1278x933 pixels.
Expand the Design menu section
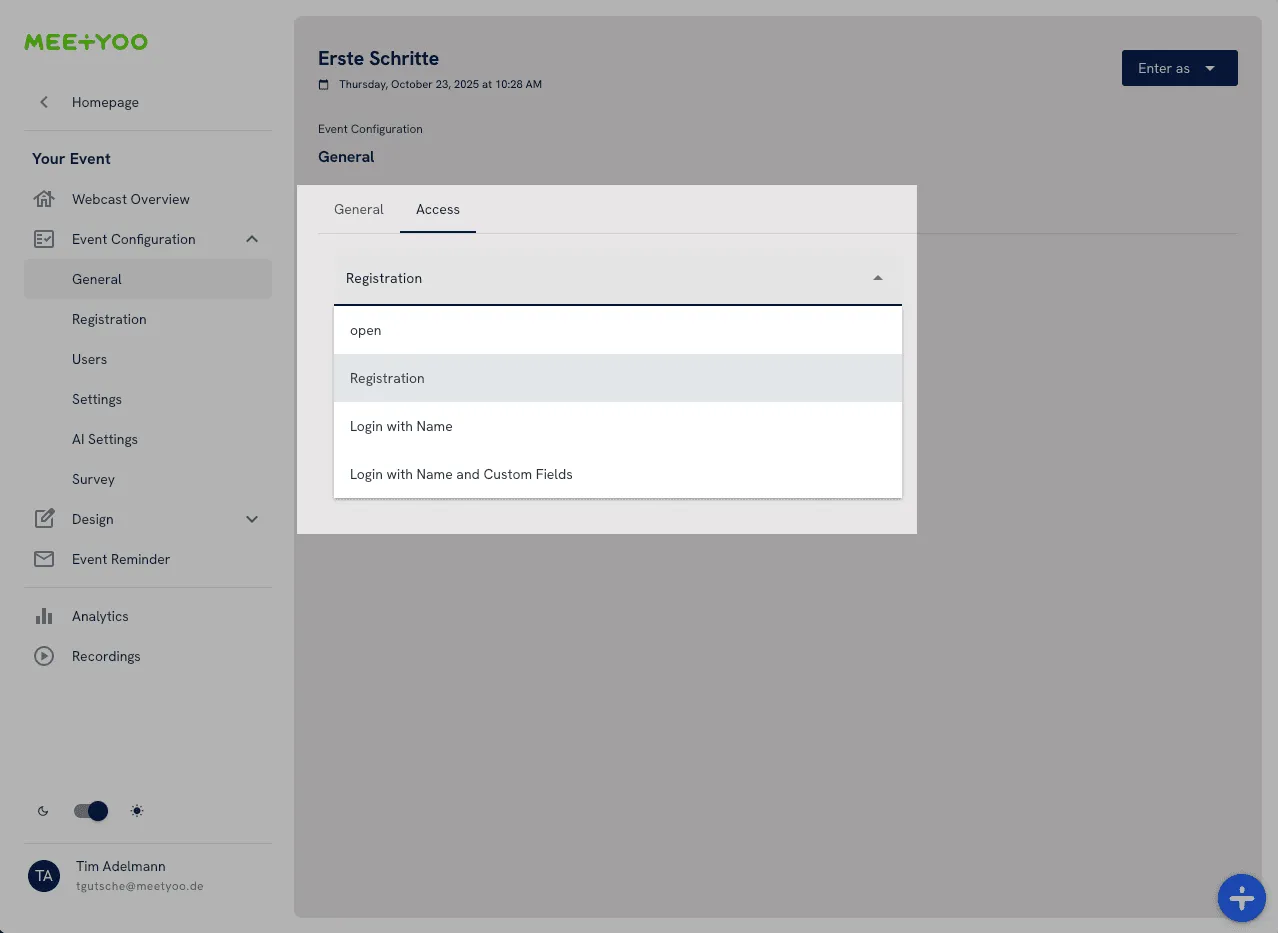tap(252, 519)
